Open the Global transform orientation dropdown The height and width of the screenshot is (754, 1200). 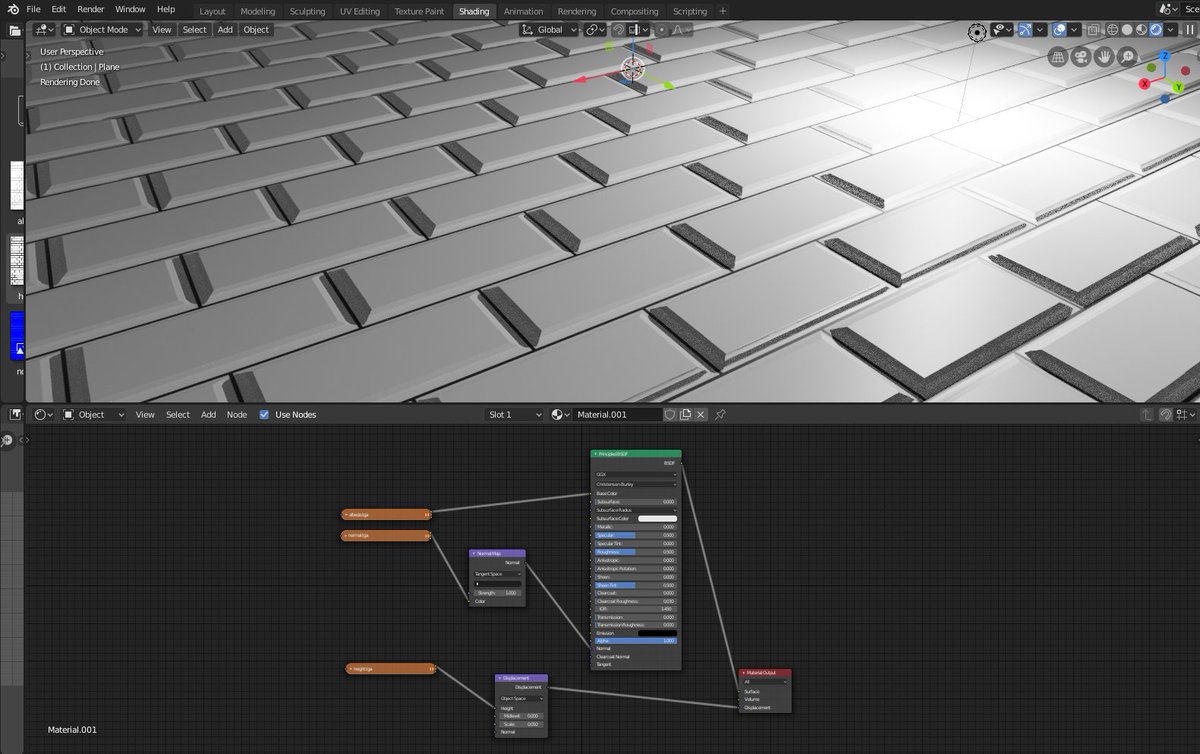point(549,30)
